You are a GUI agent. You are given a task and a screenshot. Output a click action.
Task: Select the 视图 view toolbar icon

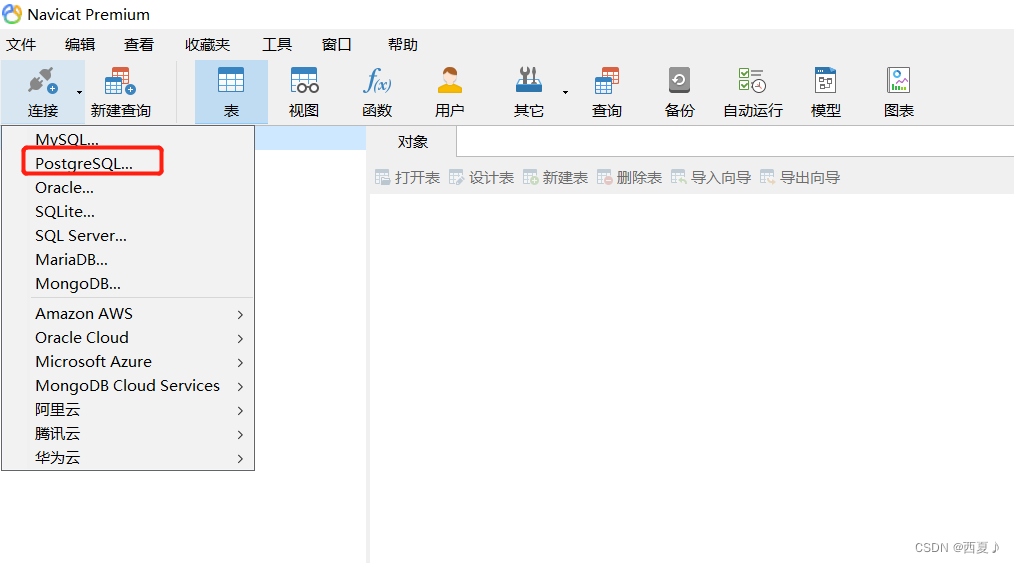tap(304, 81)
